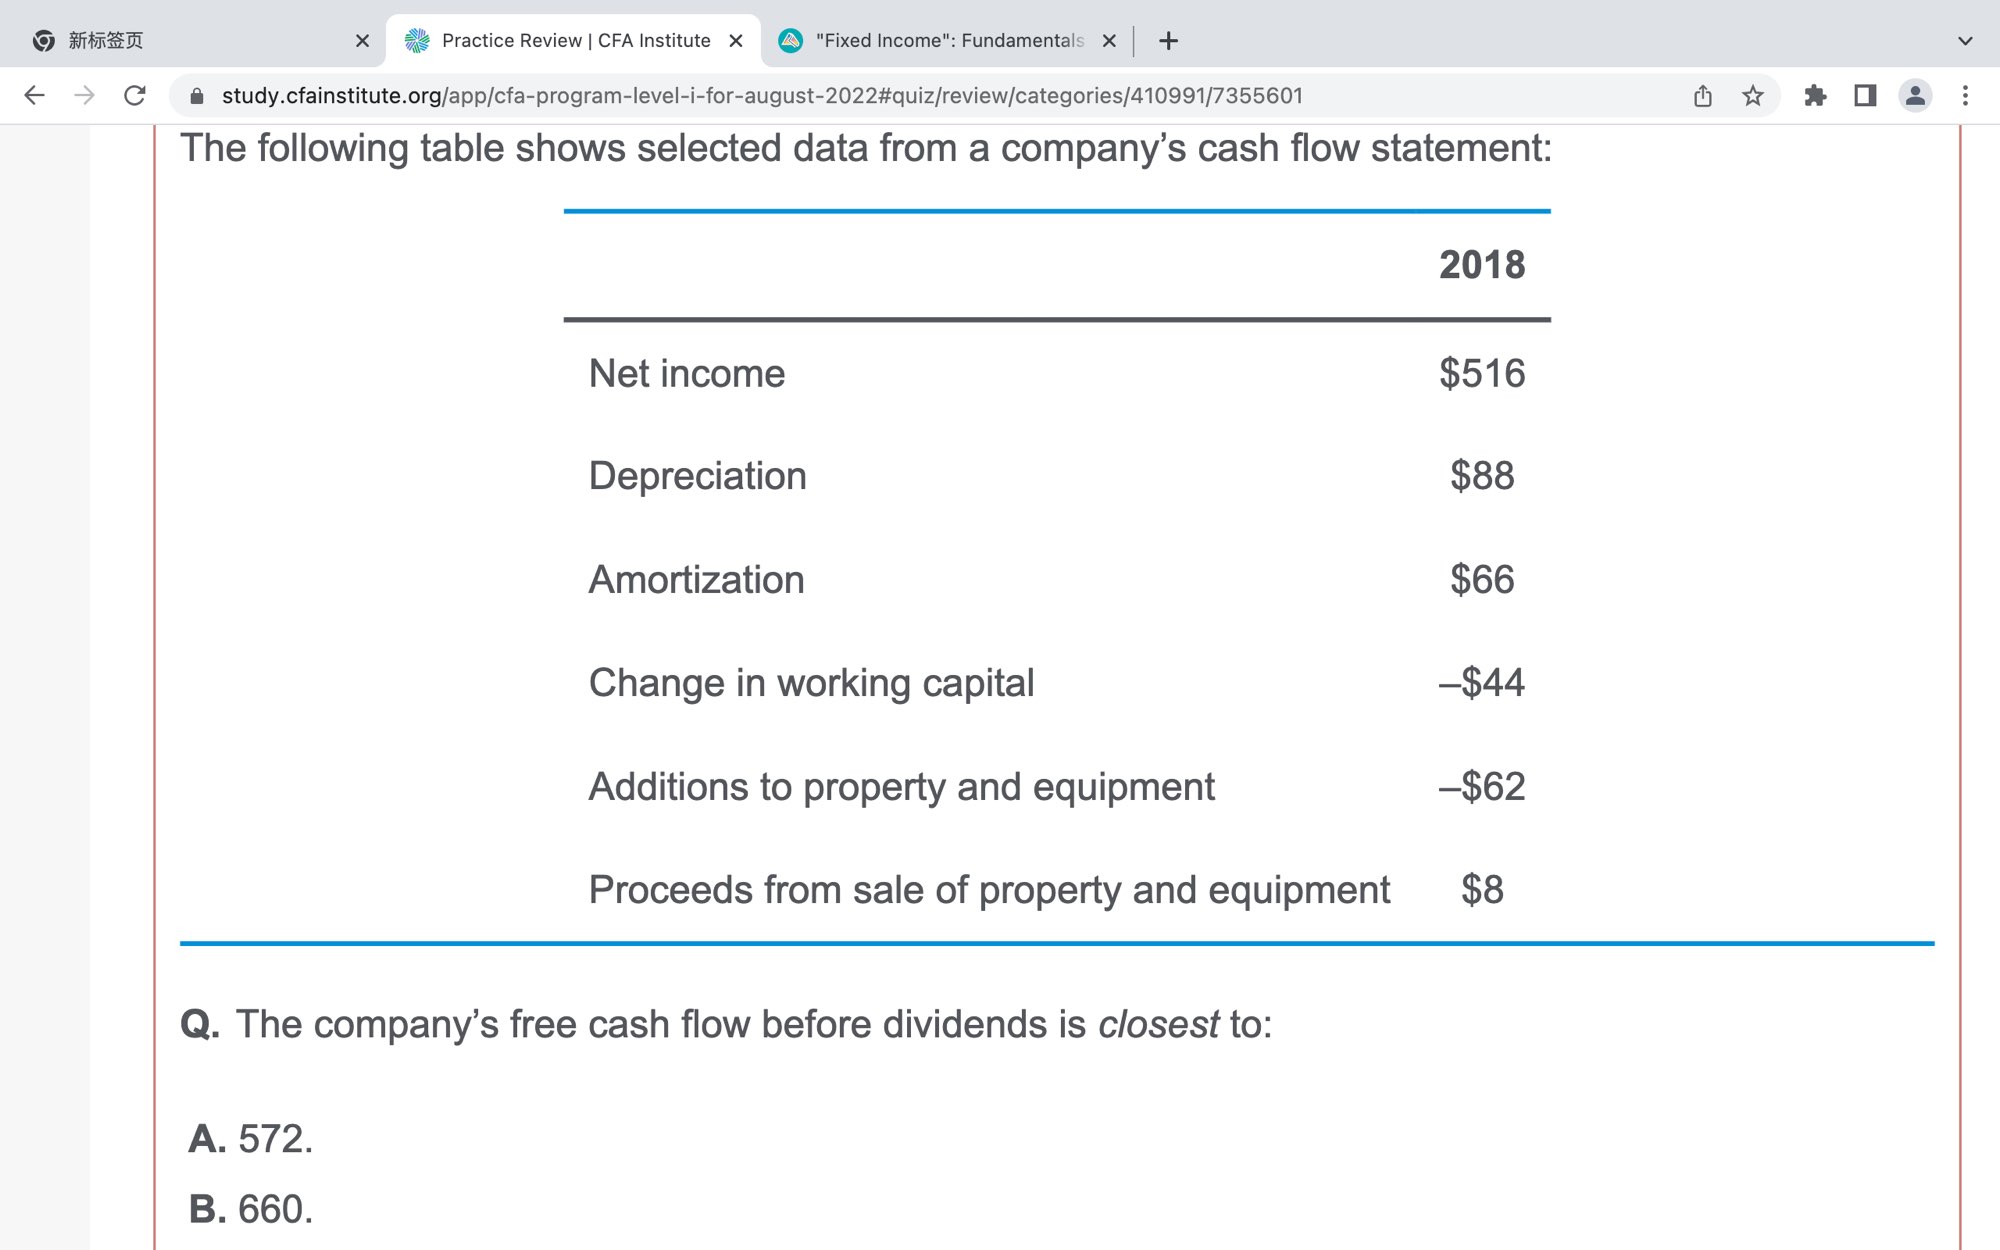
Task: Click the browser back arrow
Action: coord(34,95)
